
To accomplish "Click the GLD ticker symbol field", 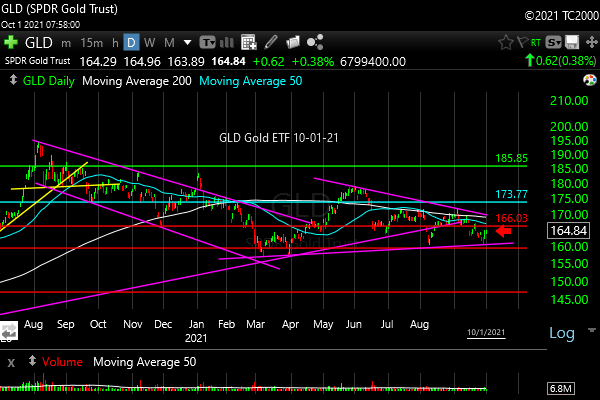I will [38, 42].
